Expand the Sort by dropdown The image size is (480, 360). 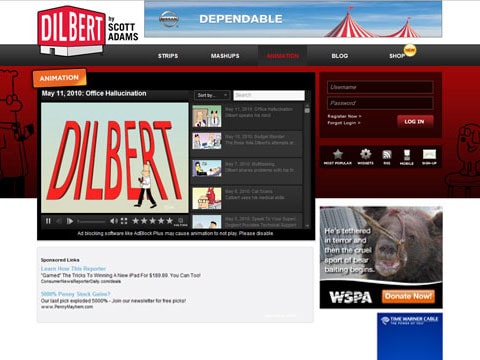(x=212, y=95)
